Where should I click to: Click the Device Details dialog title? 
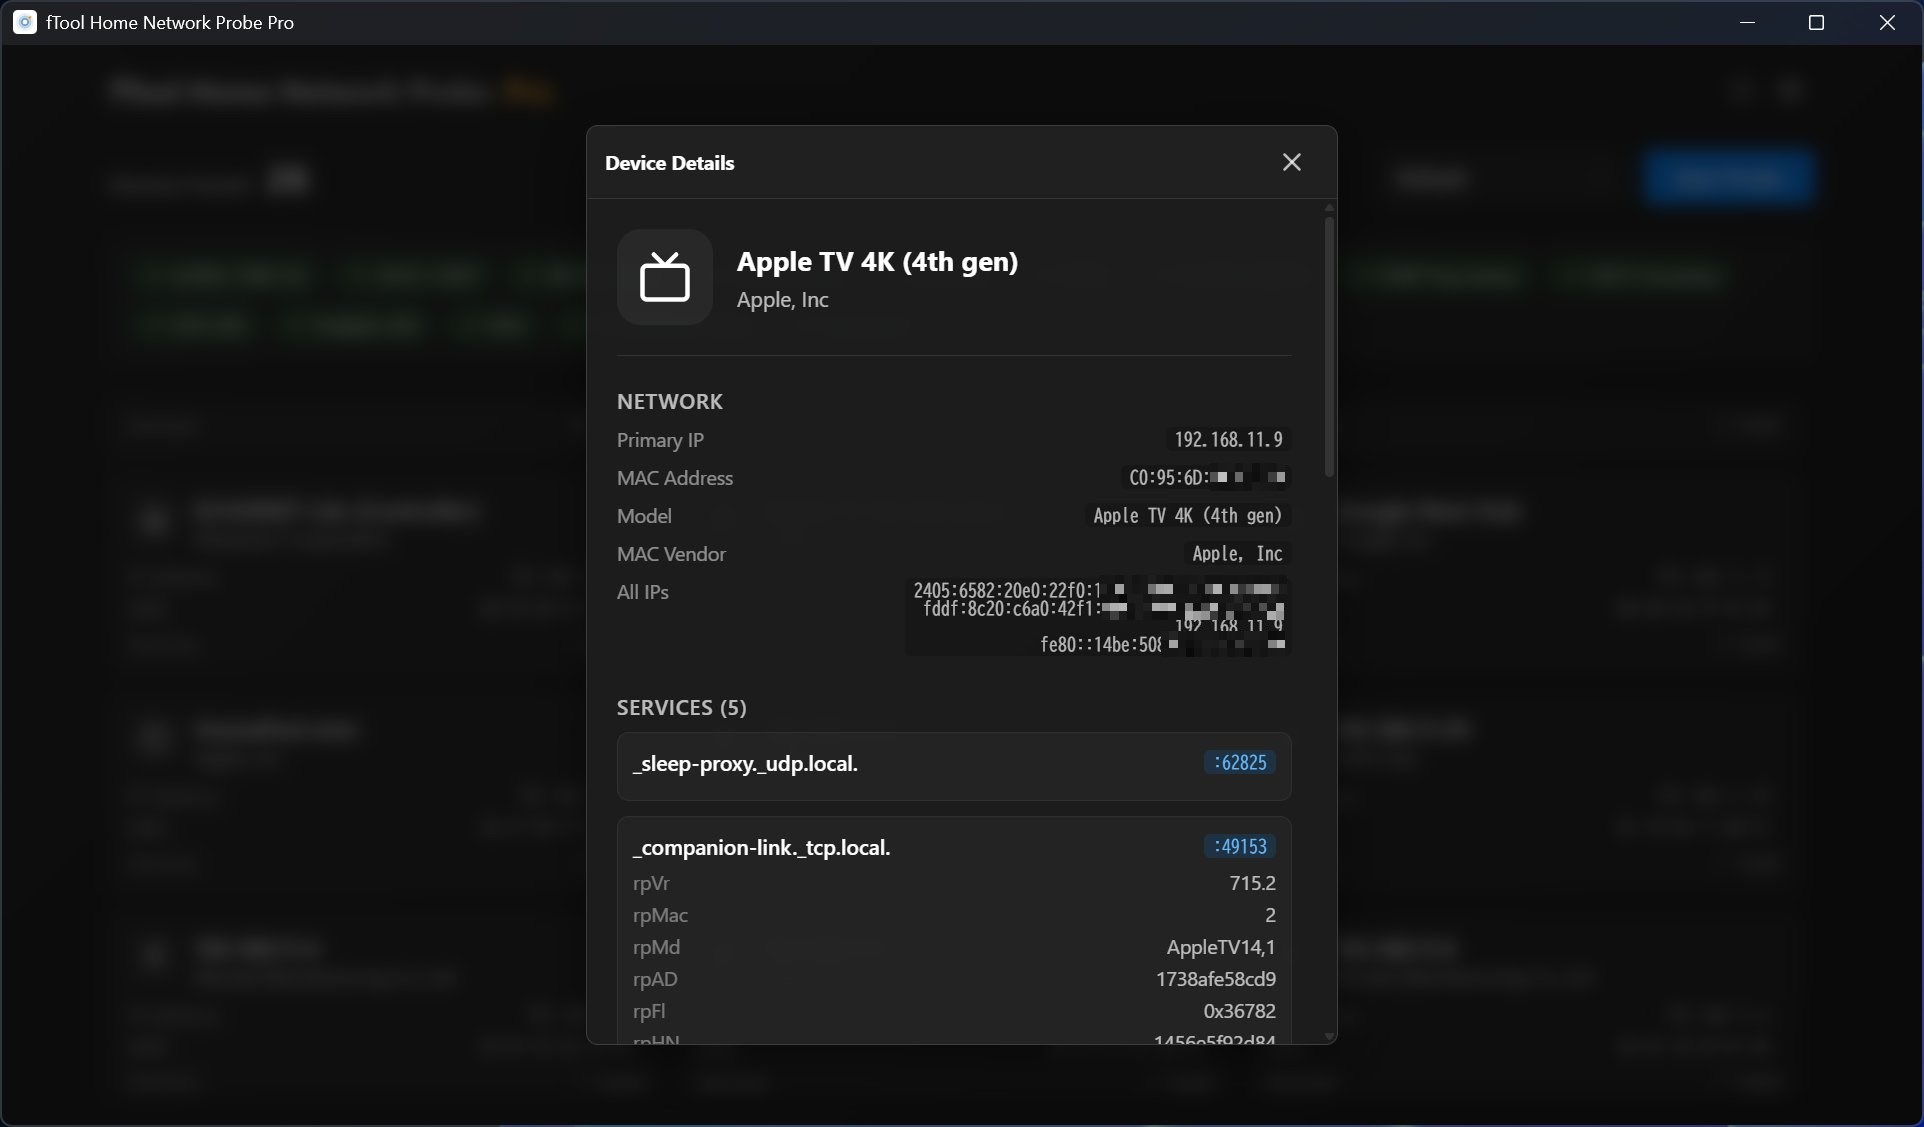(x=669, y=163)
